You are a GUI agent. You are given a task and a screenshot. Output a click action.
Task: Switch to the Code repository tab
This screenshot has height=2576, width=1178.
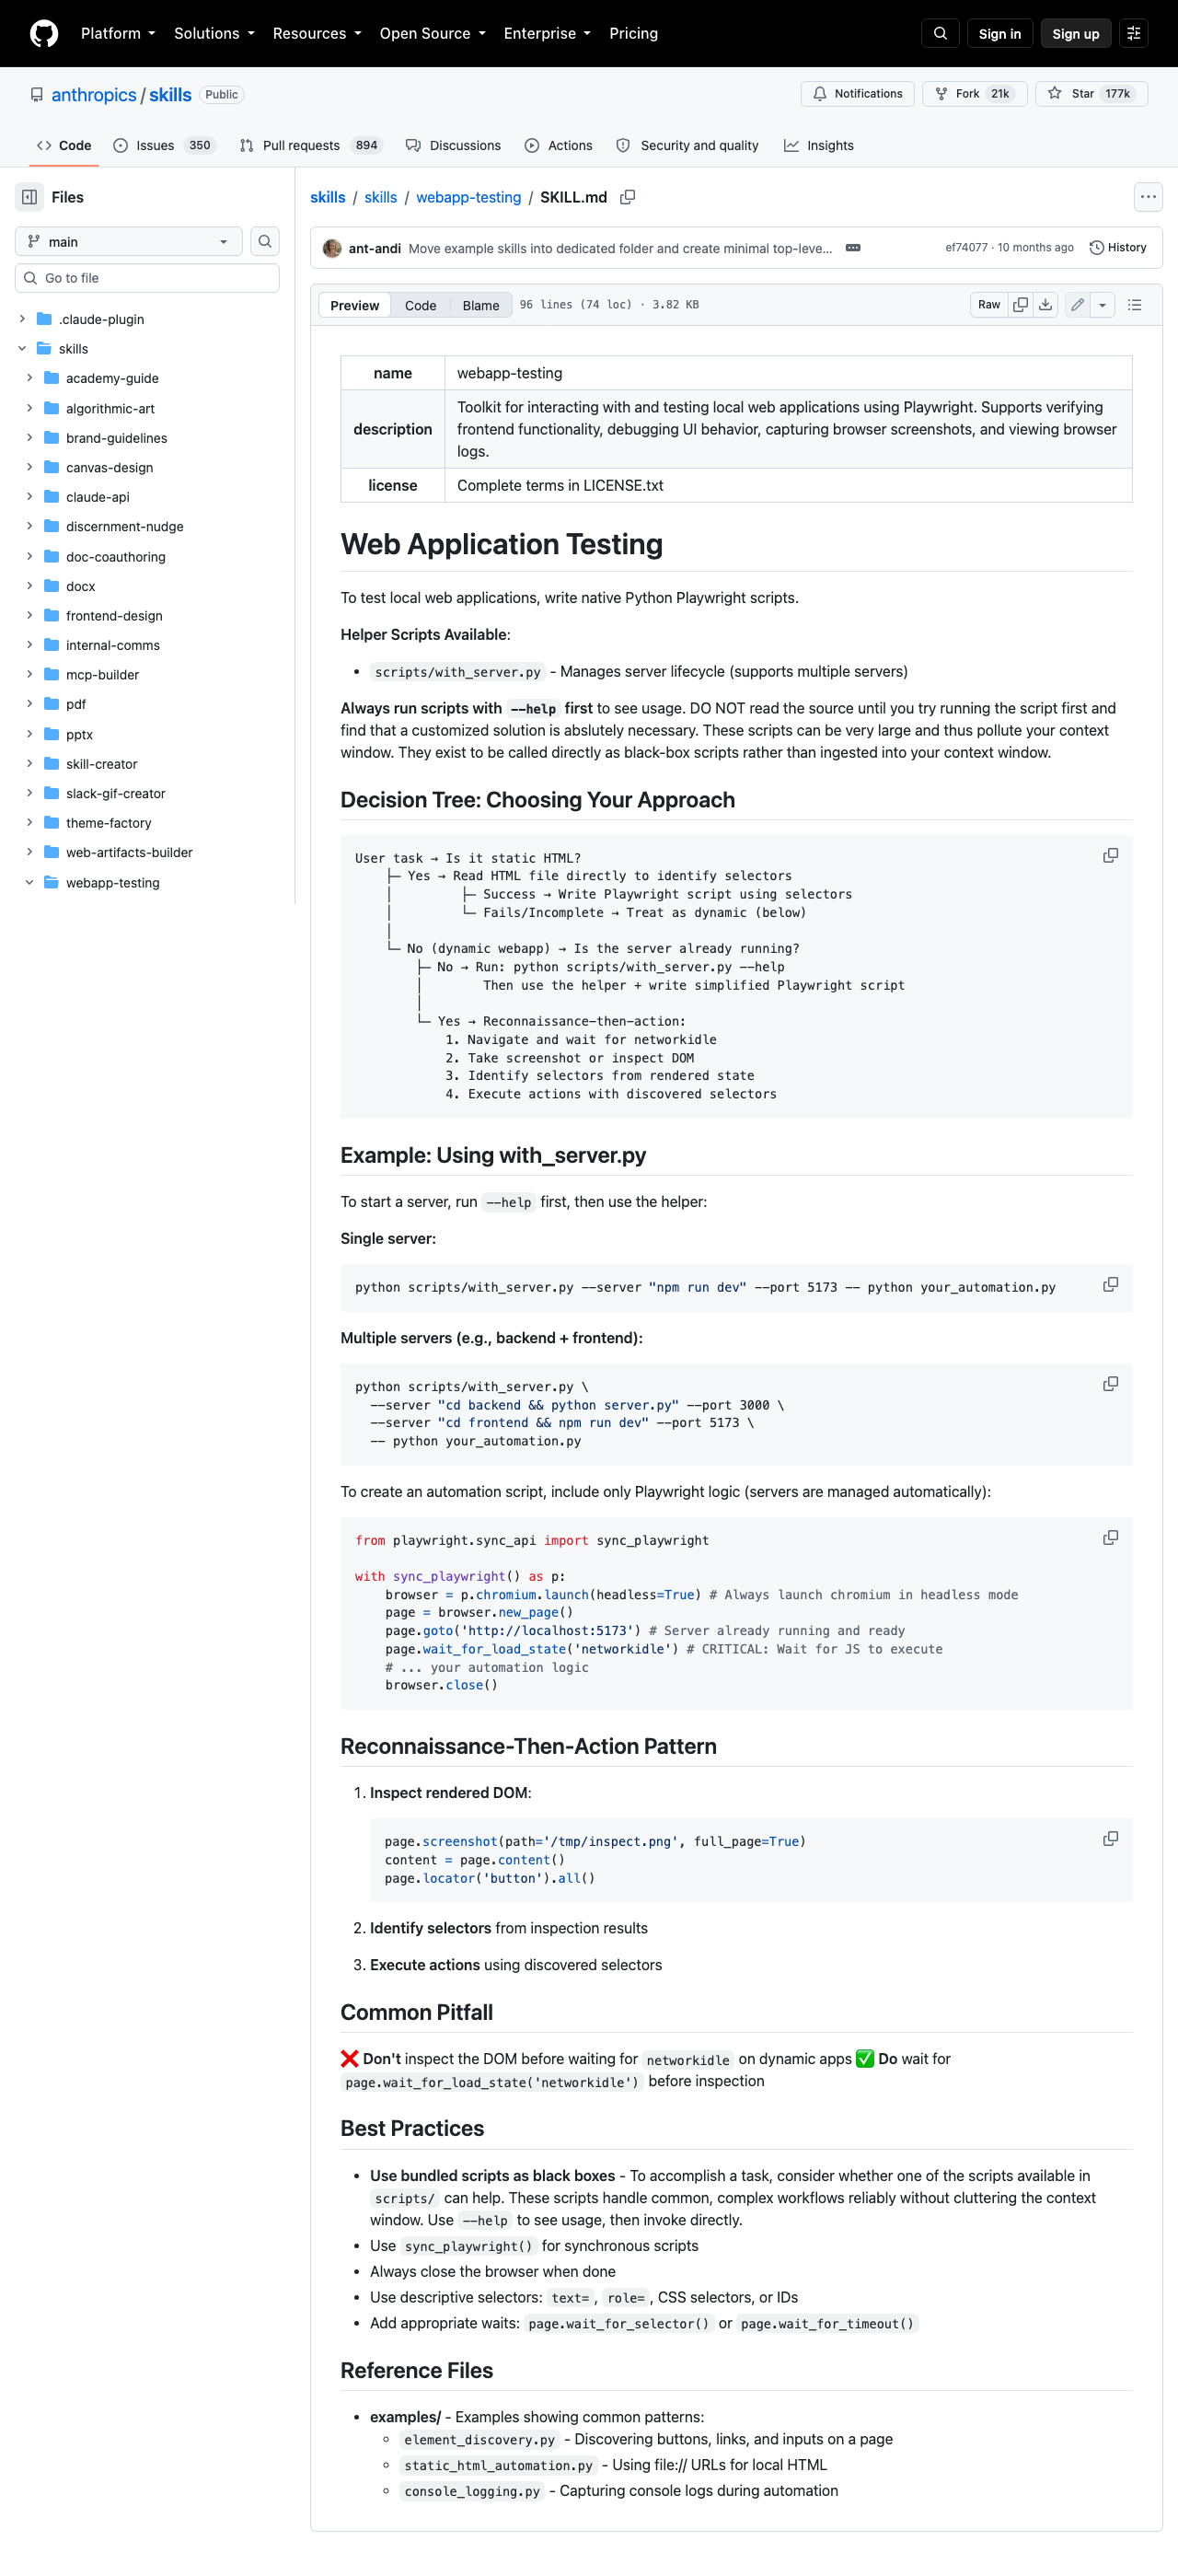point(64,146)
